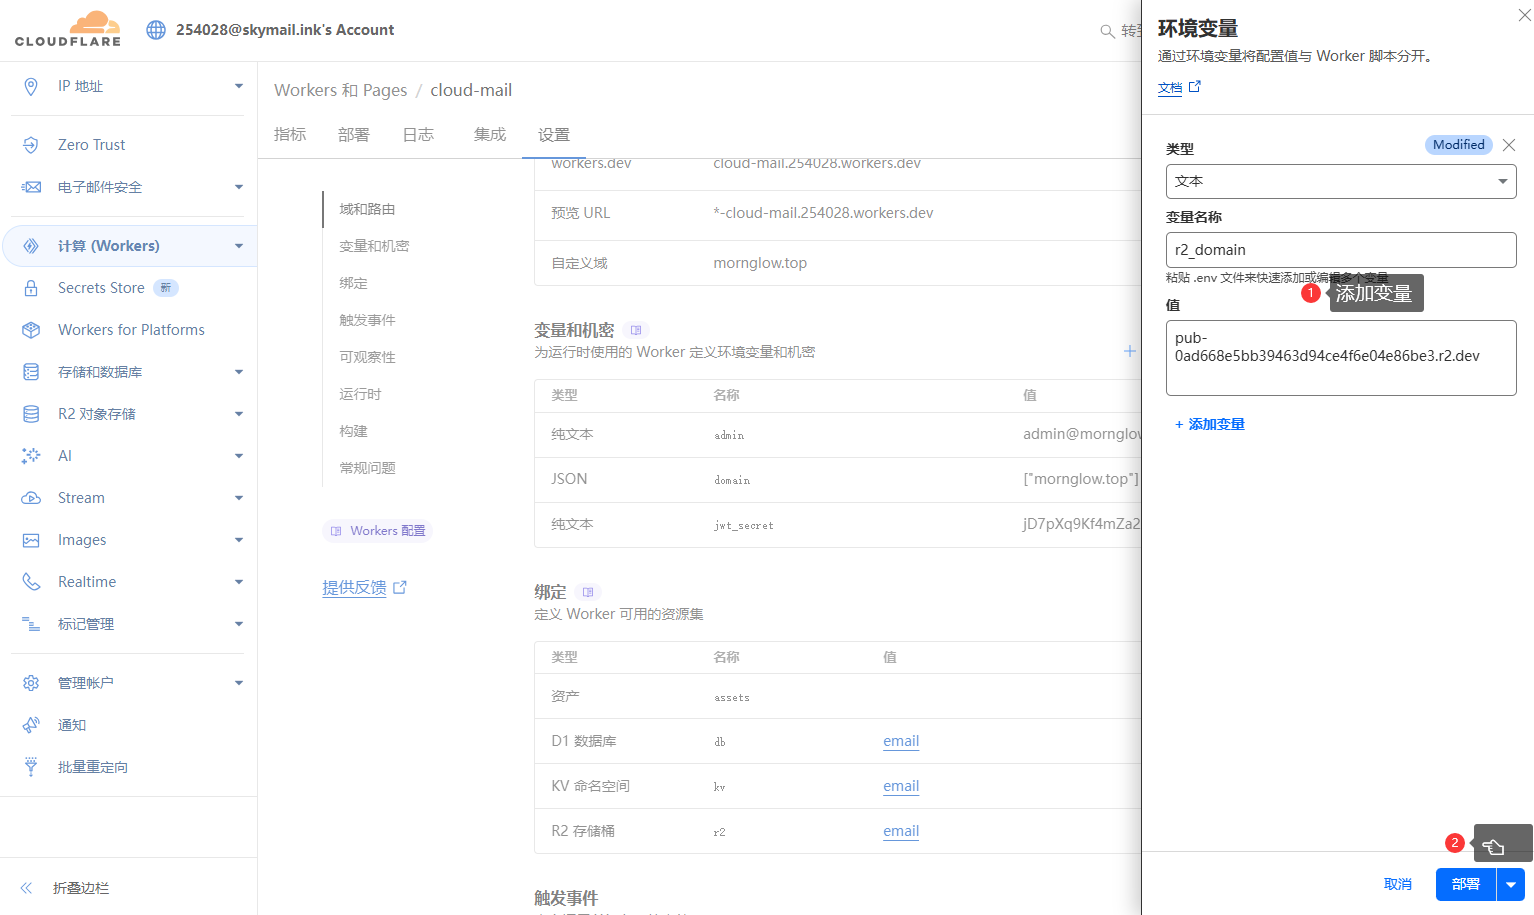1534x915 pixels.
Task: Open Zero Trust from the sidebar
Action: 91,145
